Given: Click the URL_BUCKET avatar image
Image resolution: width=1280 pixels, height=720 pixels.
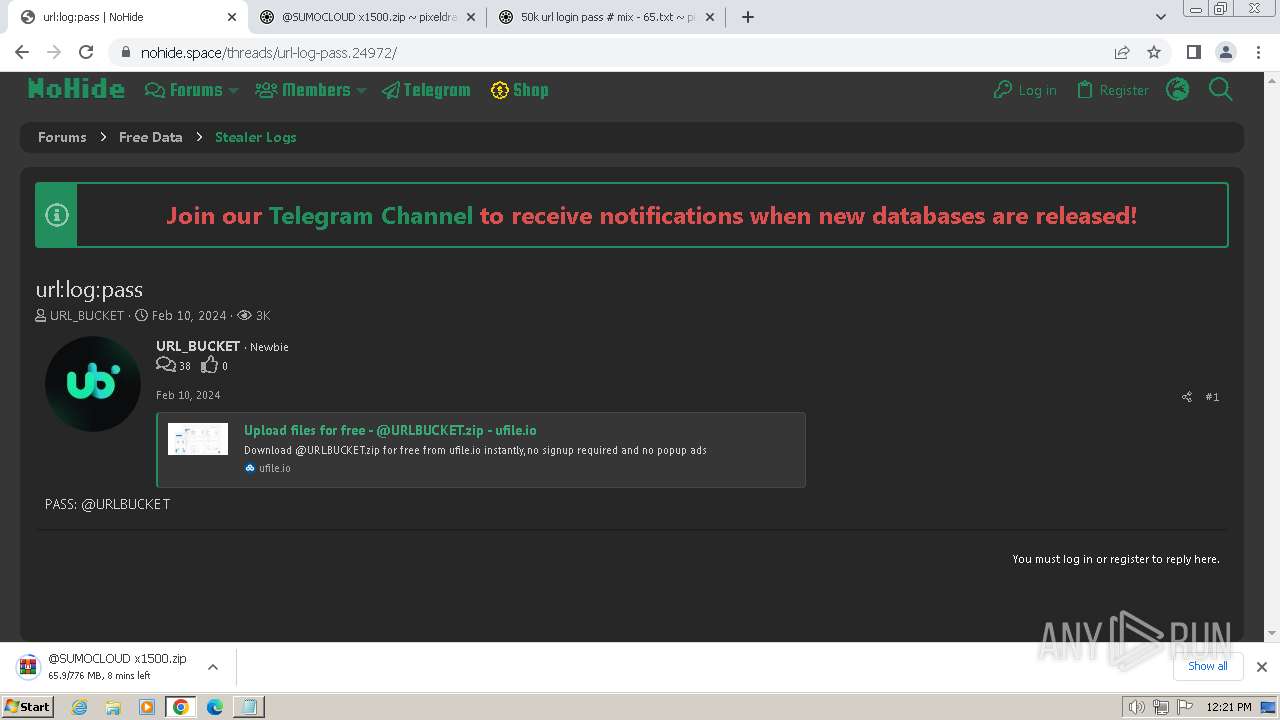Looking at the screenshot, I should click(93, 384).
